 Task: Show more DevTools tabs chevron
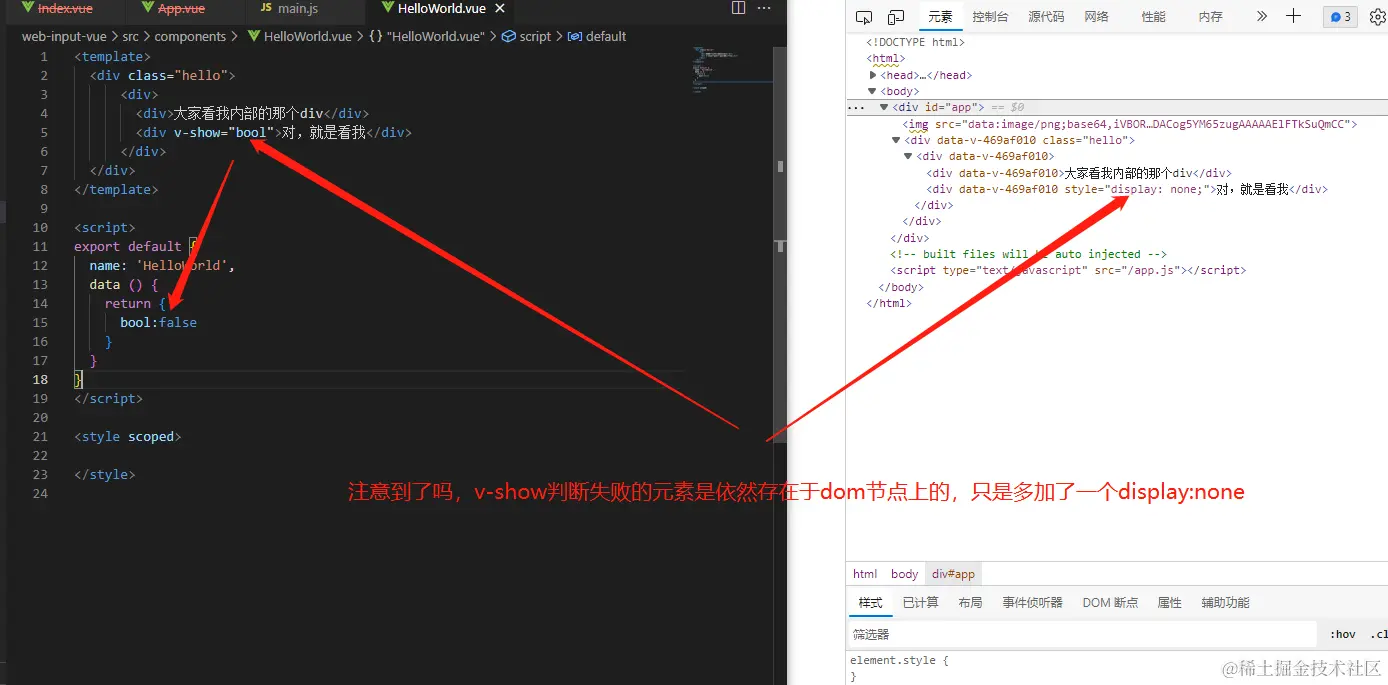tap(1262, 16)
